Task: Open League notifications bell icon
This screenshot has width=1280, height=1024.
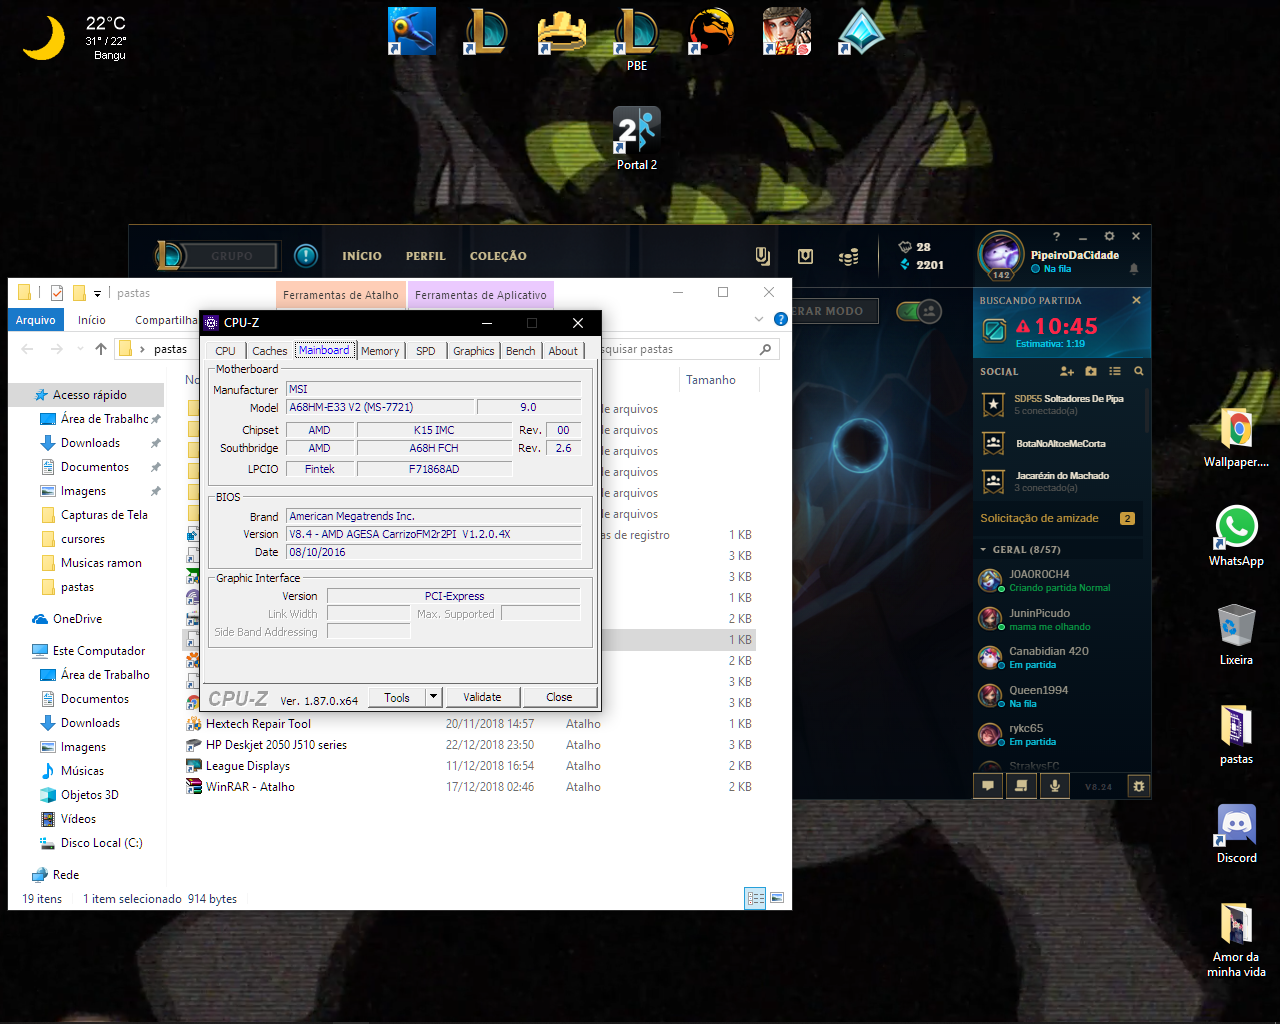Action: (1134, 268)
